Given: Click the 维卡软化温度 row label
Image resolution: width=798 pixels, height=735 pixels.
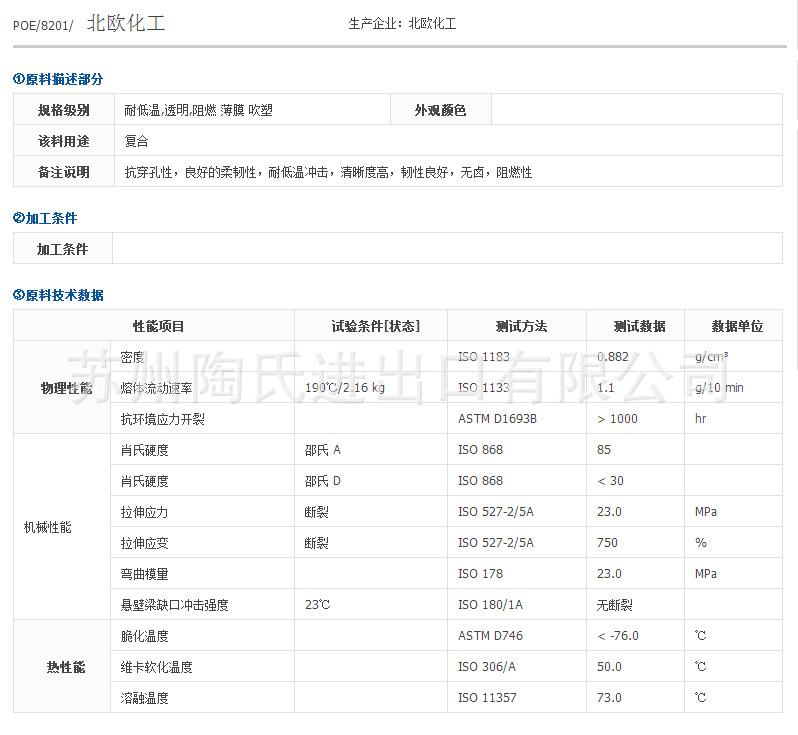Looking at the screenshot, I should pos(156,668).
